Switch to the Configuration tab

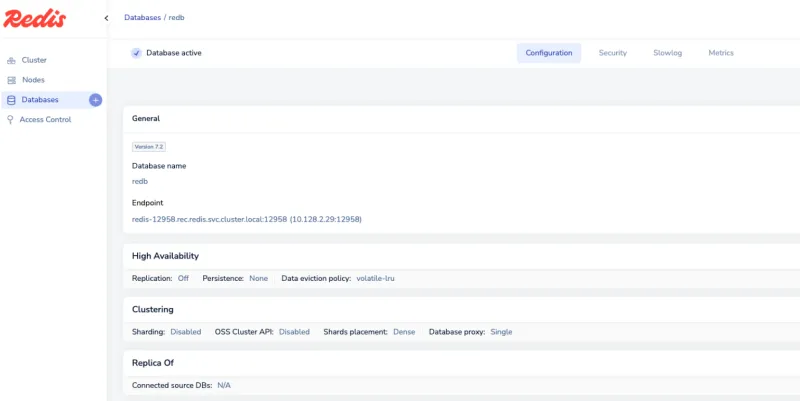pos(549,53)
